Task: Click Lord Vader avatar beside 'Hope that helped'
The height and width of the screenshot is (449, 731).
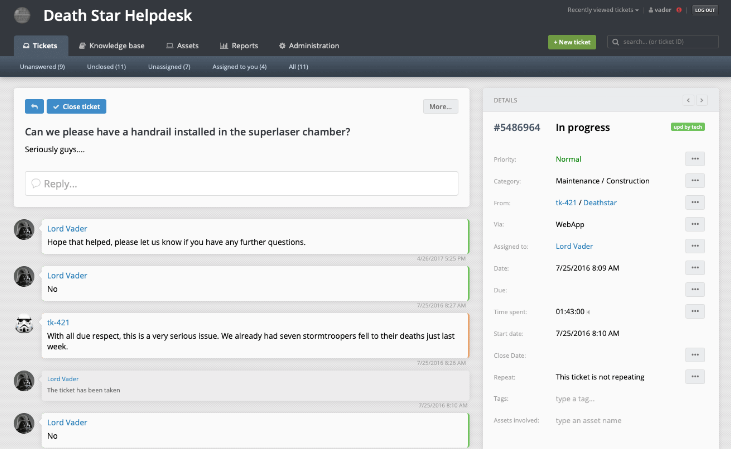Action: click(x=24, y=229)
